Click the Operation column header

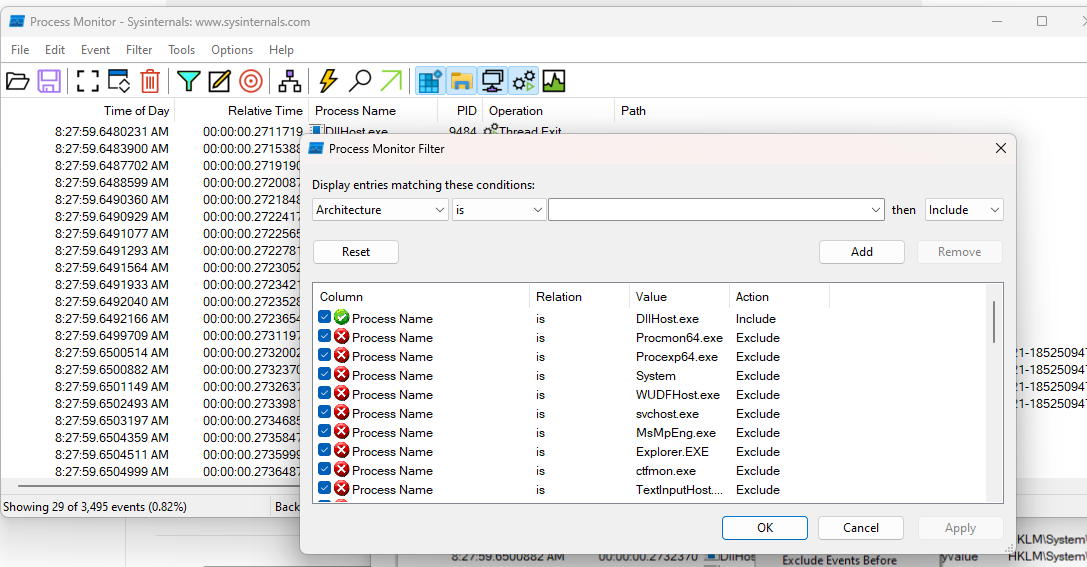click(548, 111)
